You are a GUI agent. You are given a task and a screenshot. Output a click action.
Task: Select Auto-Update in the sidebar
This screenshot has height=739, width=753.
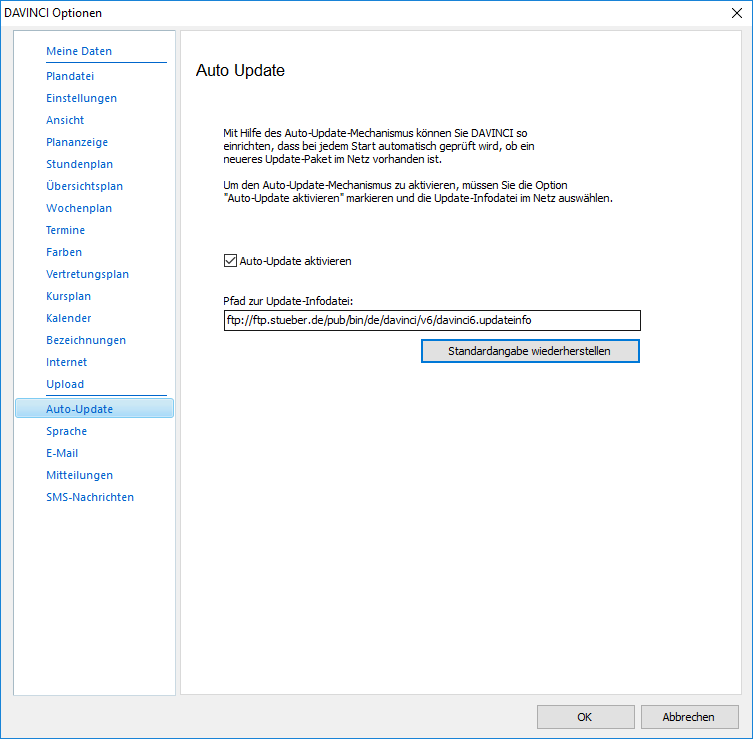[94, 409]
